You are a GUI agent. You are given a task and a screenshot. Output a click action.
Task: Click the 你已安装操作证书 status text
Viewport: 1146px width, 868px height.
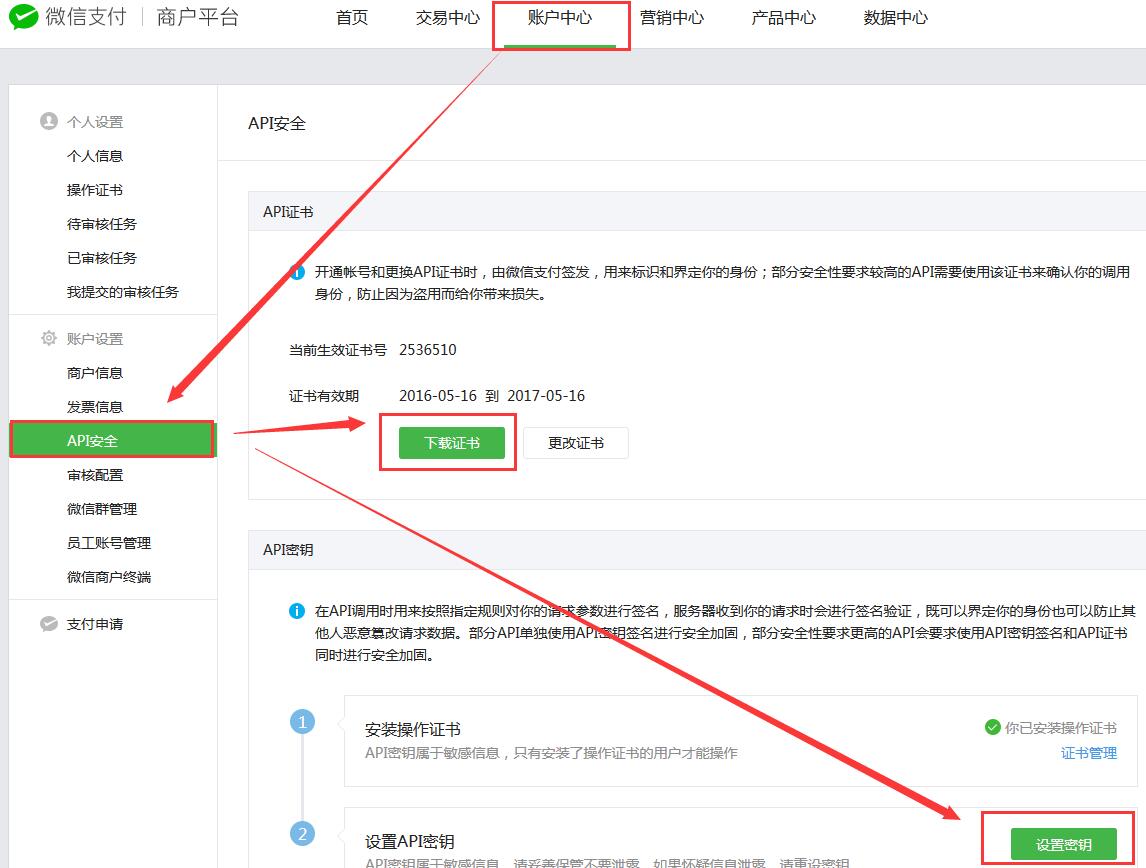pos(1060,728)
